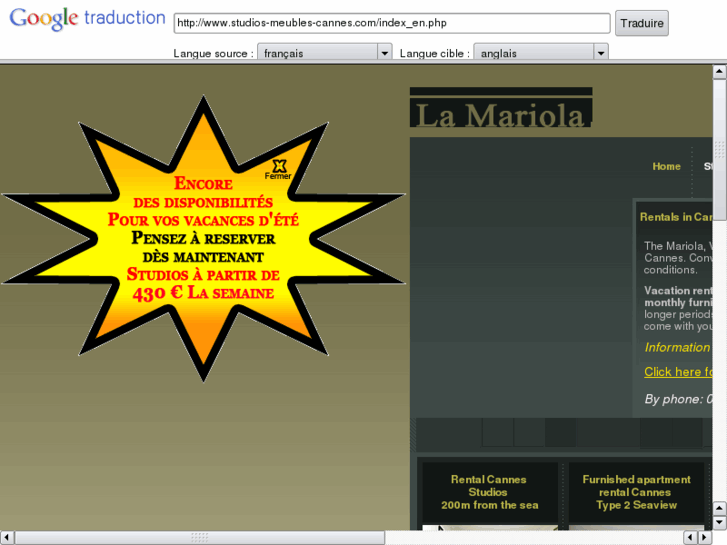Click 'Pensez à reserver' promo text
The width and height of the screenshot is (727, 545).
click(203, 238)
